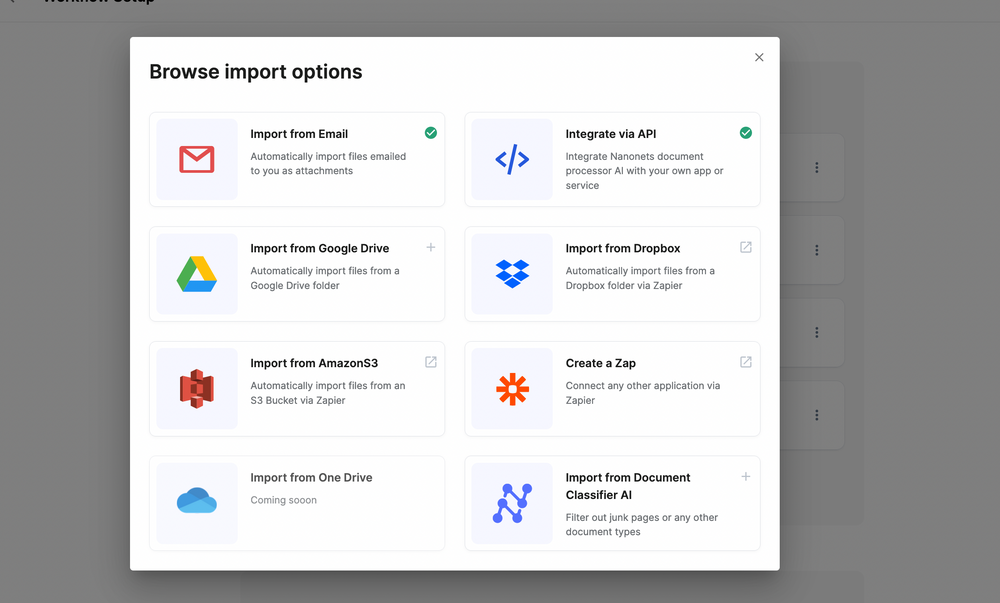1000x603 pixels.
Task: Select the OneDrive cloud icon
Action: 196,502
